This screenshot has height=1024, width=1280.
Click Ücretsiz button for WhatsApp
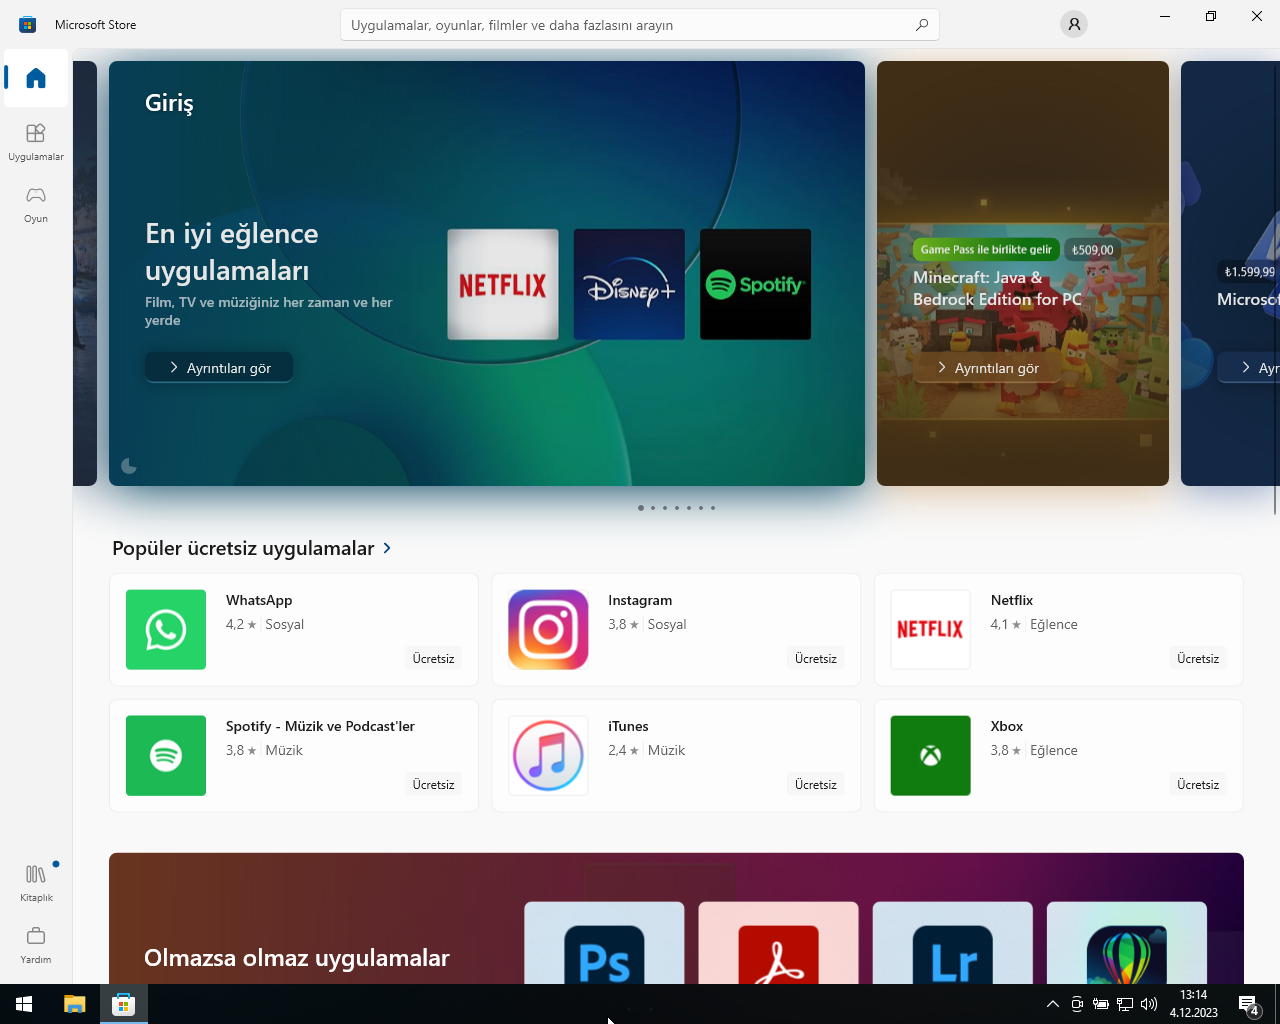(x=433, y=658)
